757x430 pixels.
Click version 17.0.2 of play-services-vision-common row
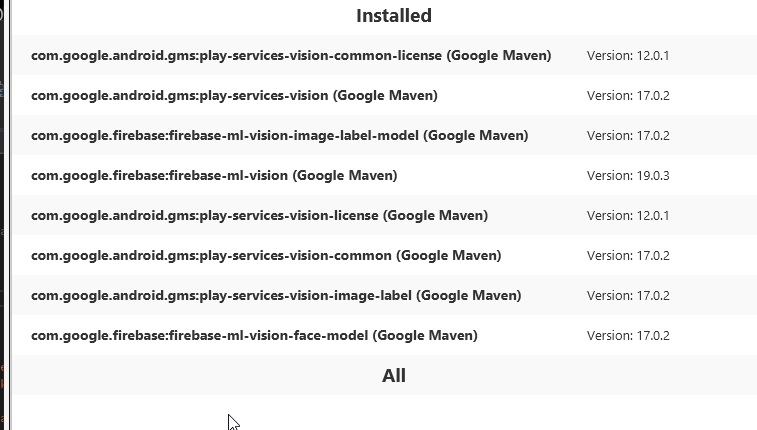point(627,256)
